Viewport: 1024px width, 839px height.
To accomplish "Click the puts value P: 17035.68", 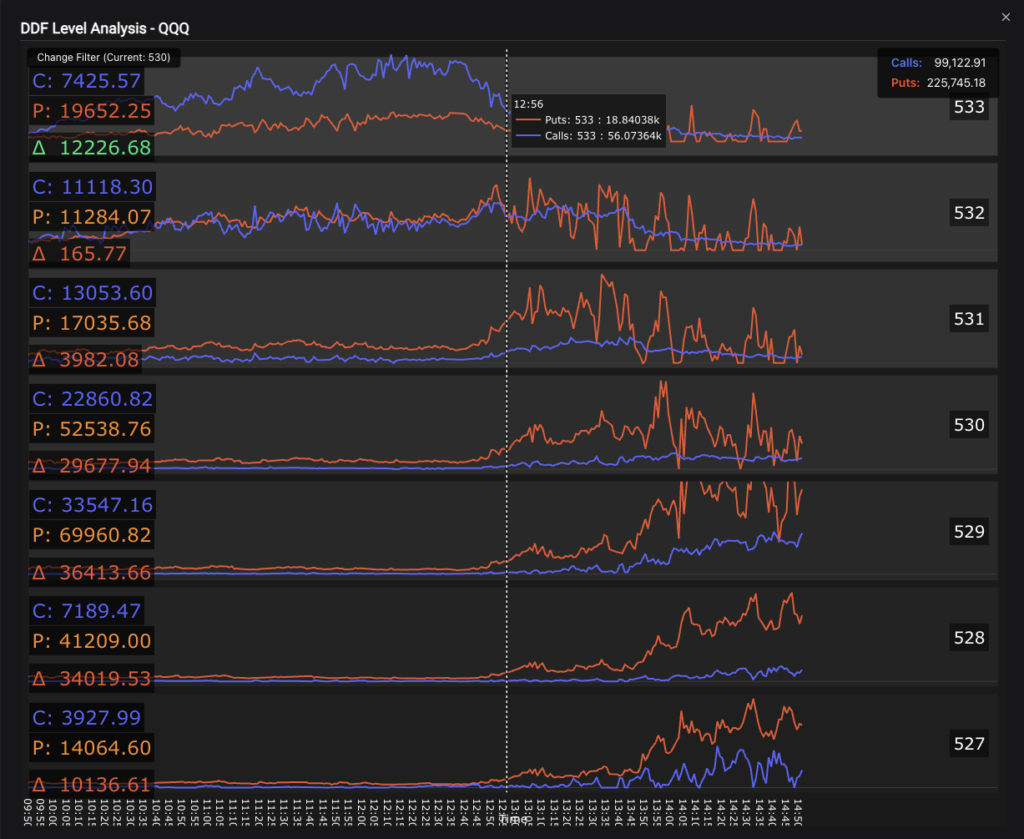I will tap(91, 323).
